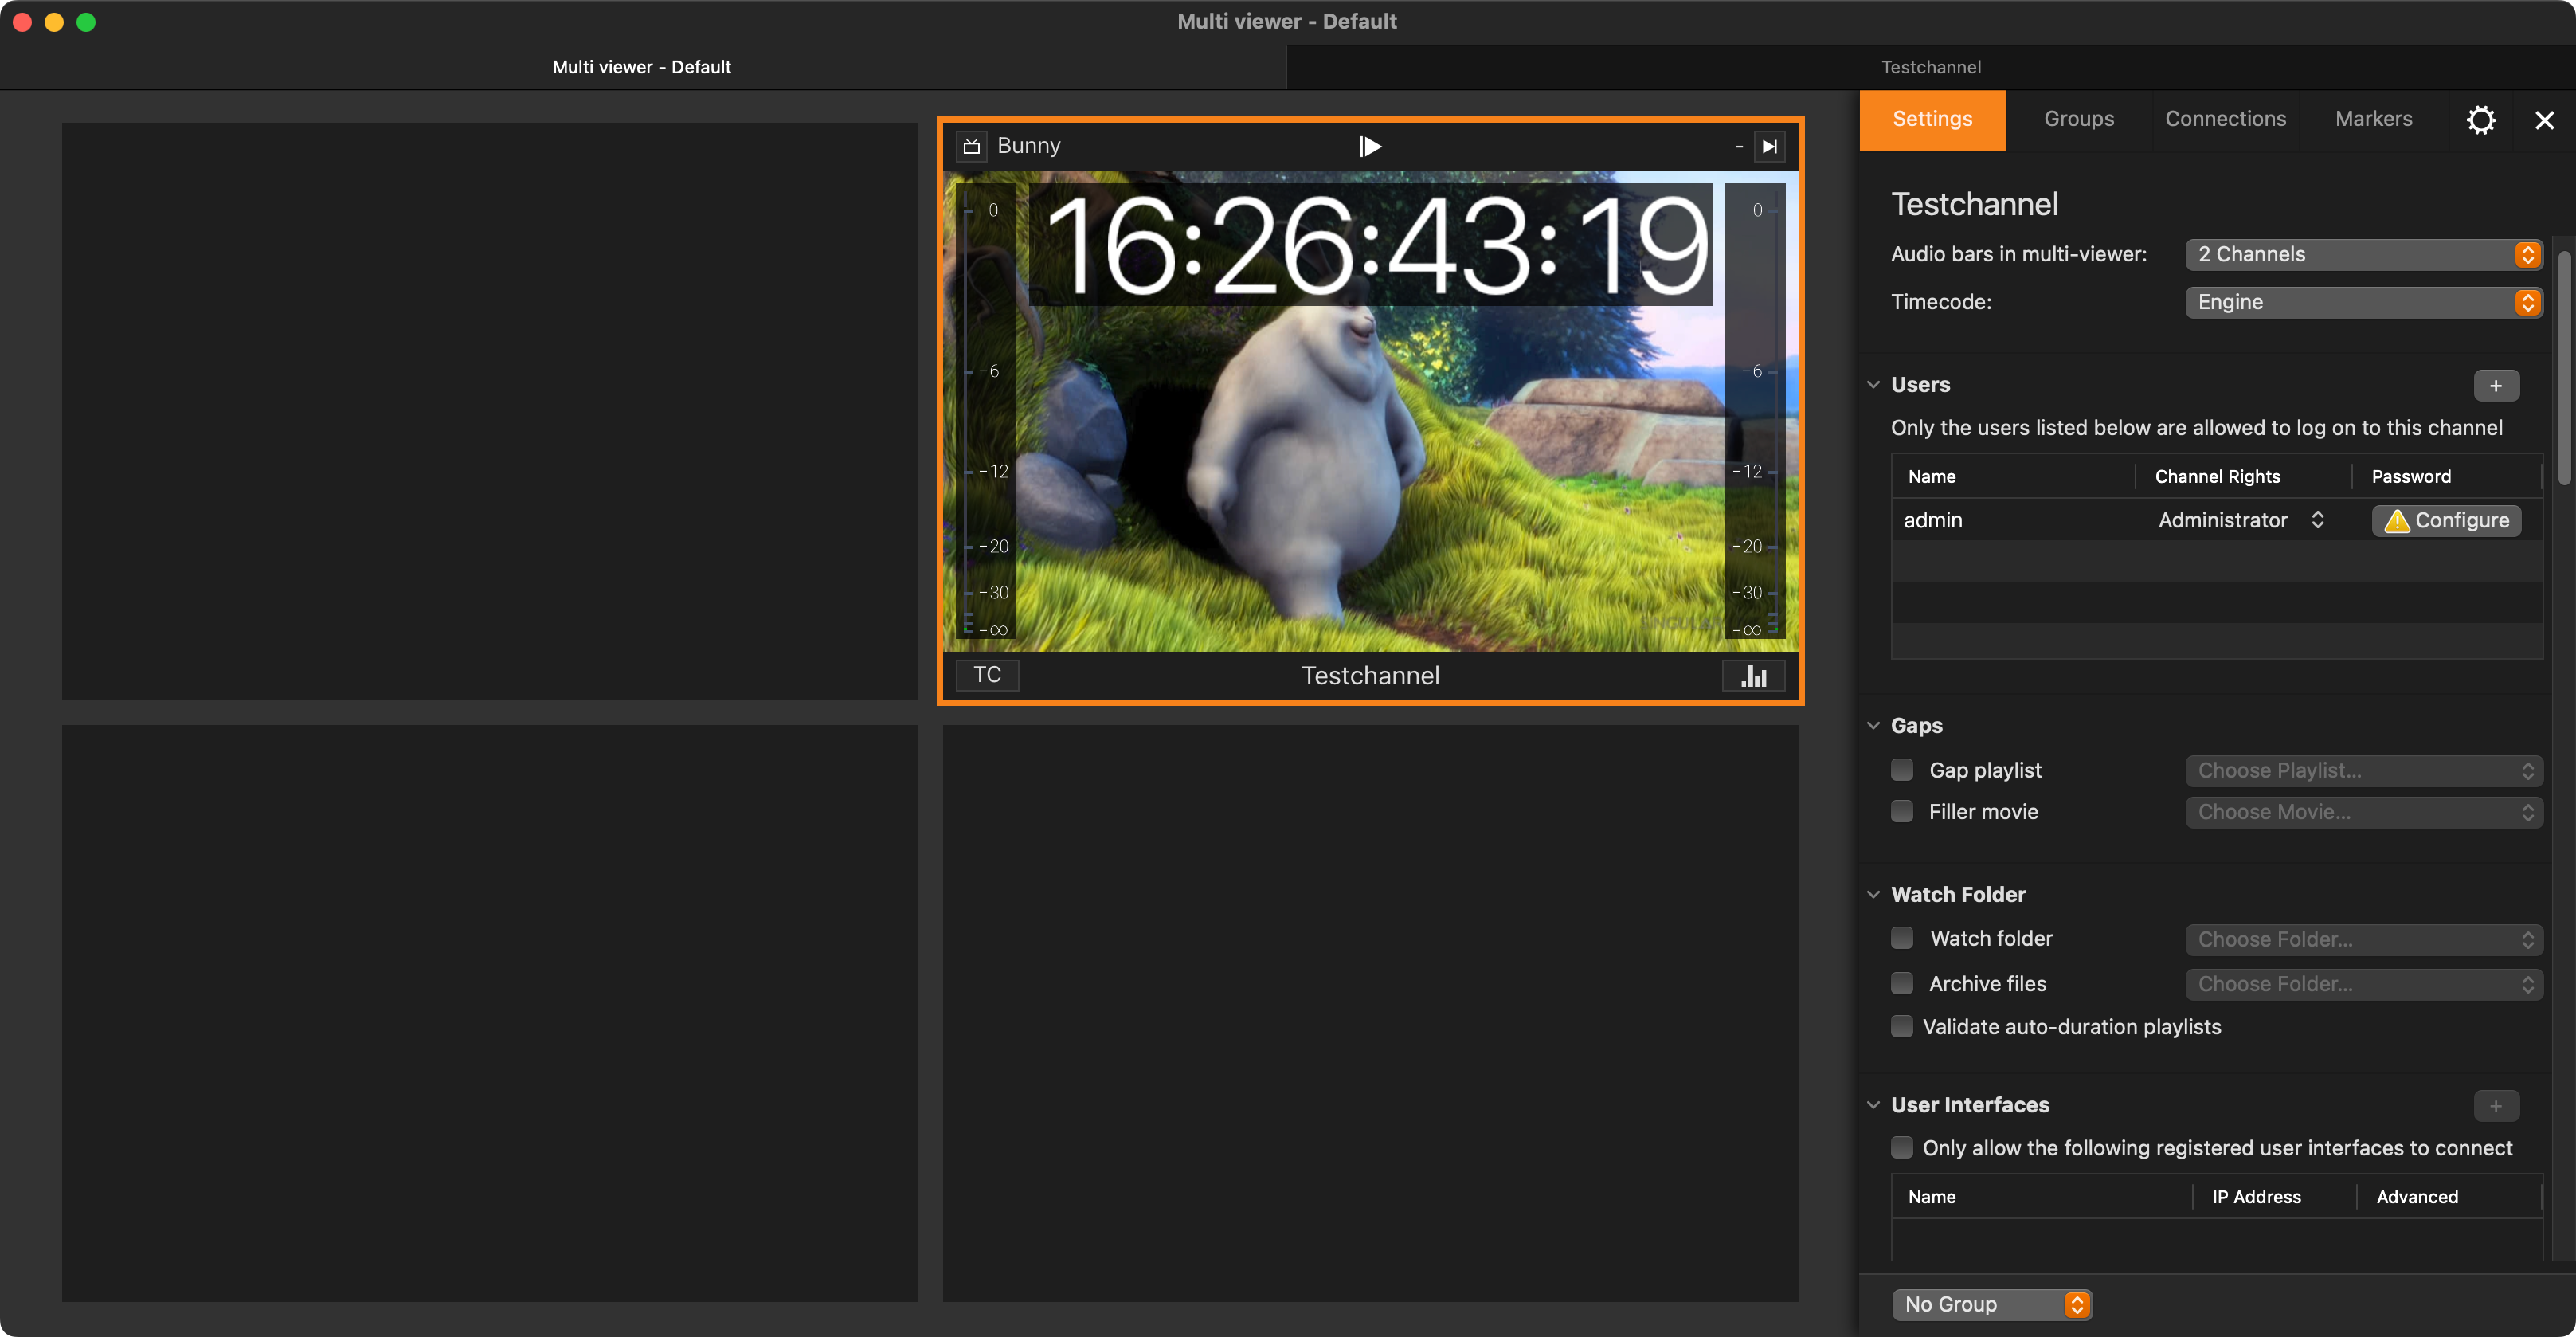This screenshot has width=2576, height=1337.
Task: Click the settings panel vertical scrollbar
Action: click(x=2563, y=370)
